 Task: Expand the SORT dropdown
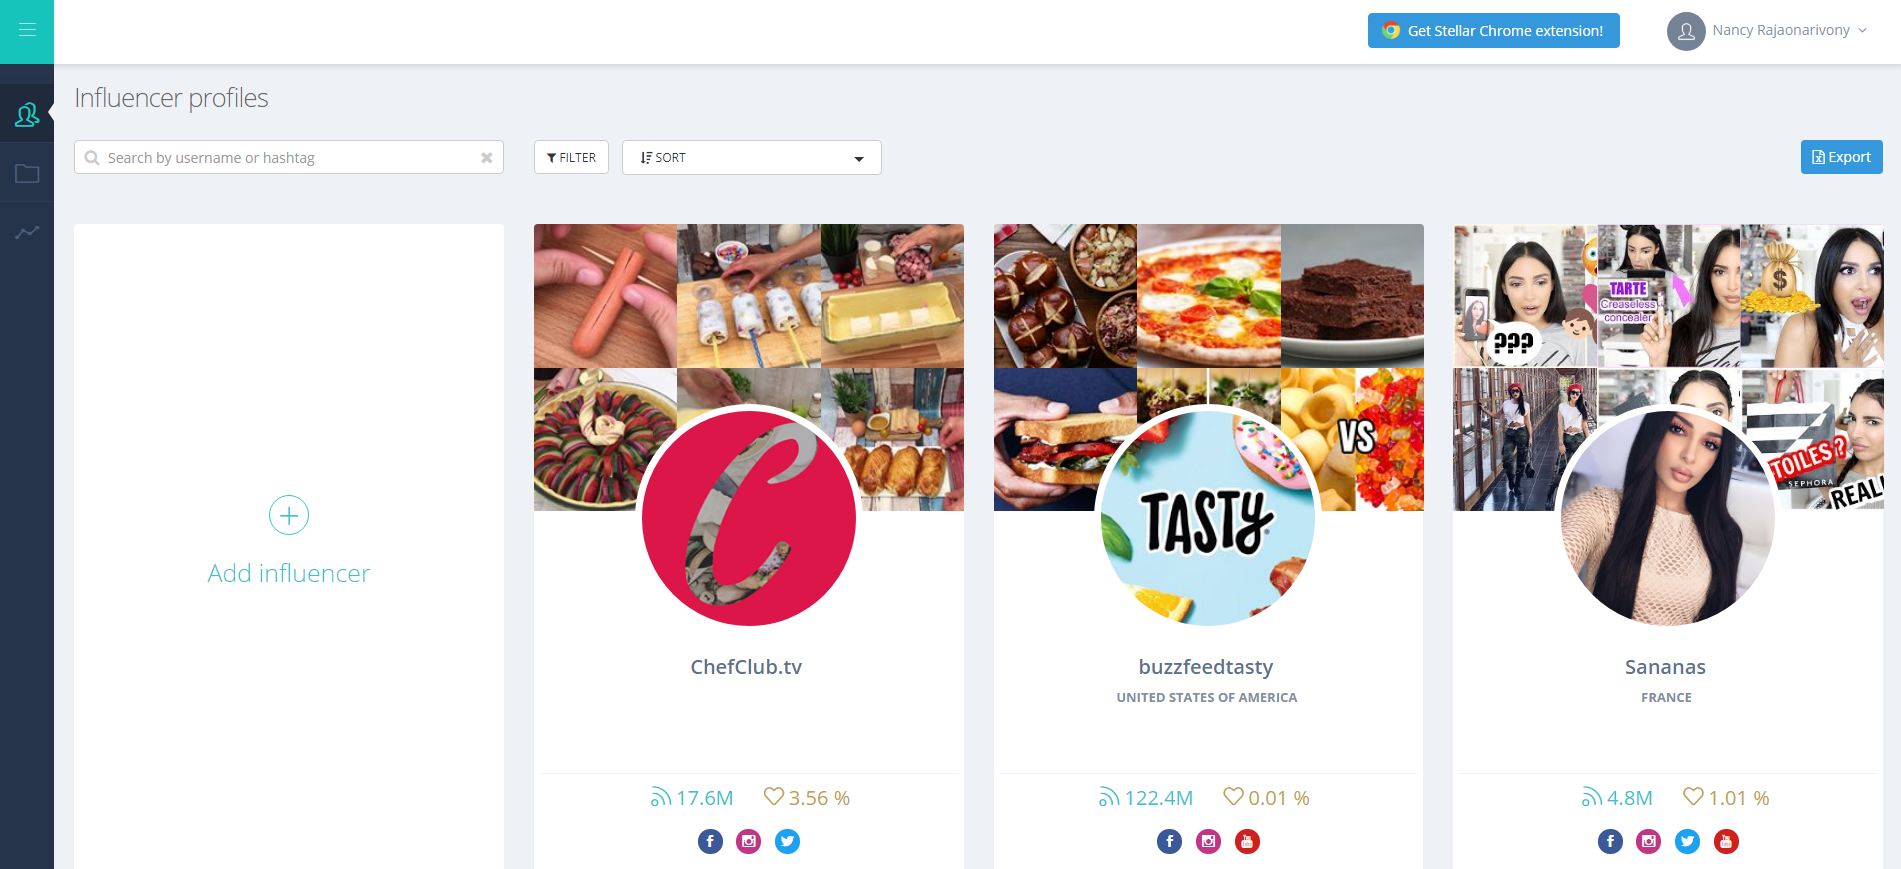click(x=751, y=158)
